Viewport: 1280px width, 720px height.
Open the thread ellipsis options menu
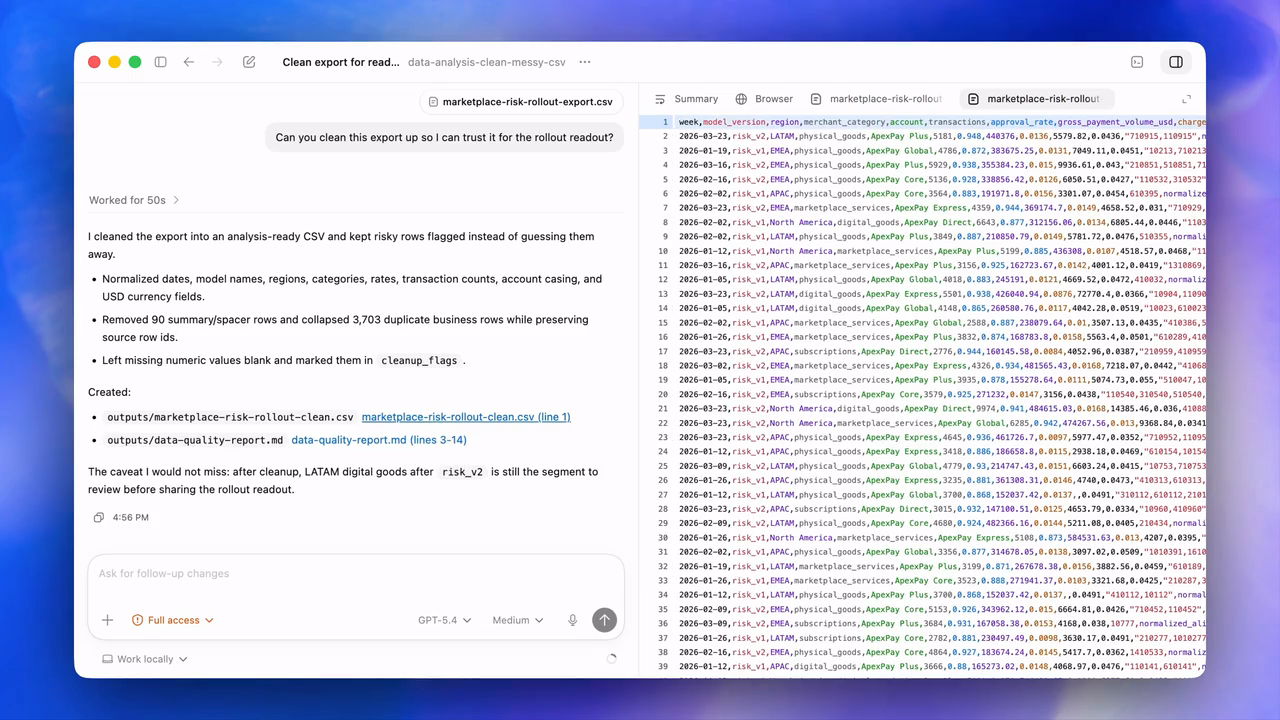585,62
